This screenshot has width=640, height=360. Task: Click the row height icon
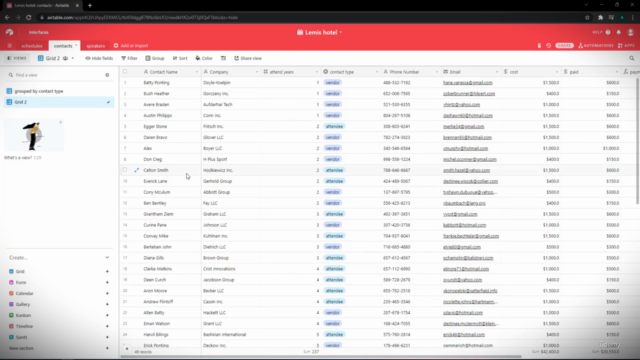coord(223,58)
